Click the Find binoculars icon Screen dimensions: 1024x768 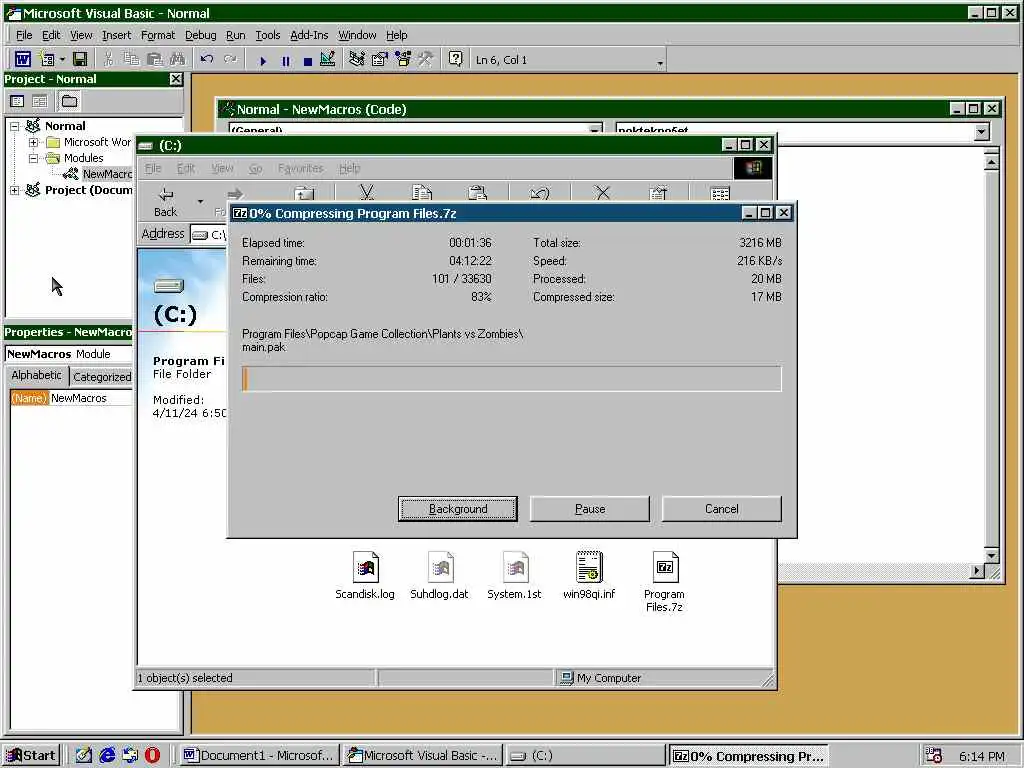(177, 59)
